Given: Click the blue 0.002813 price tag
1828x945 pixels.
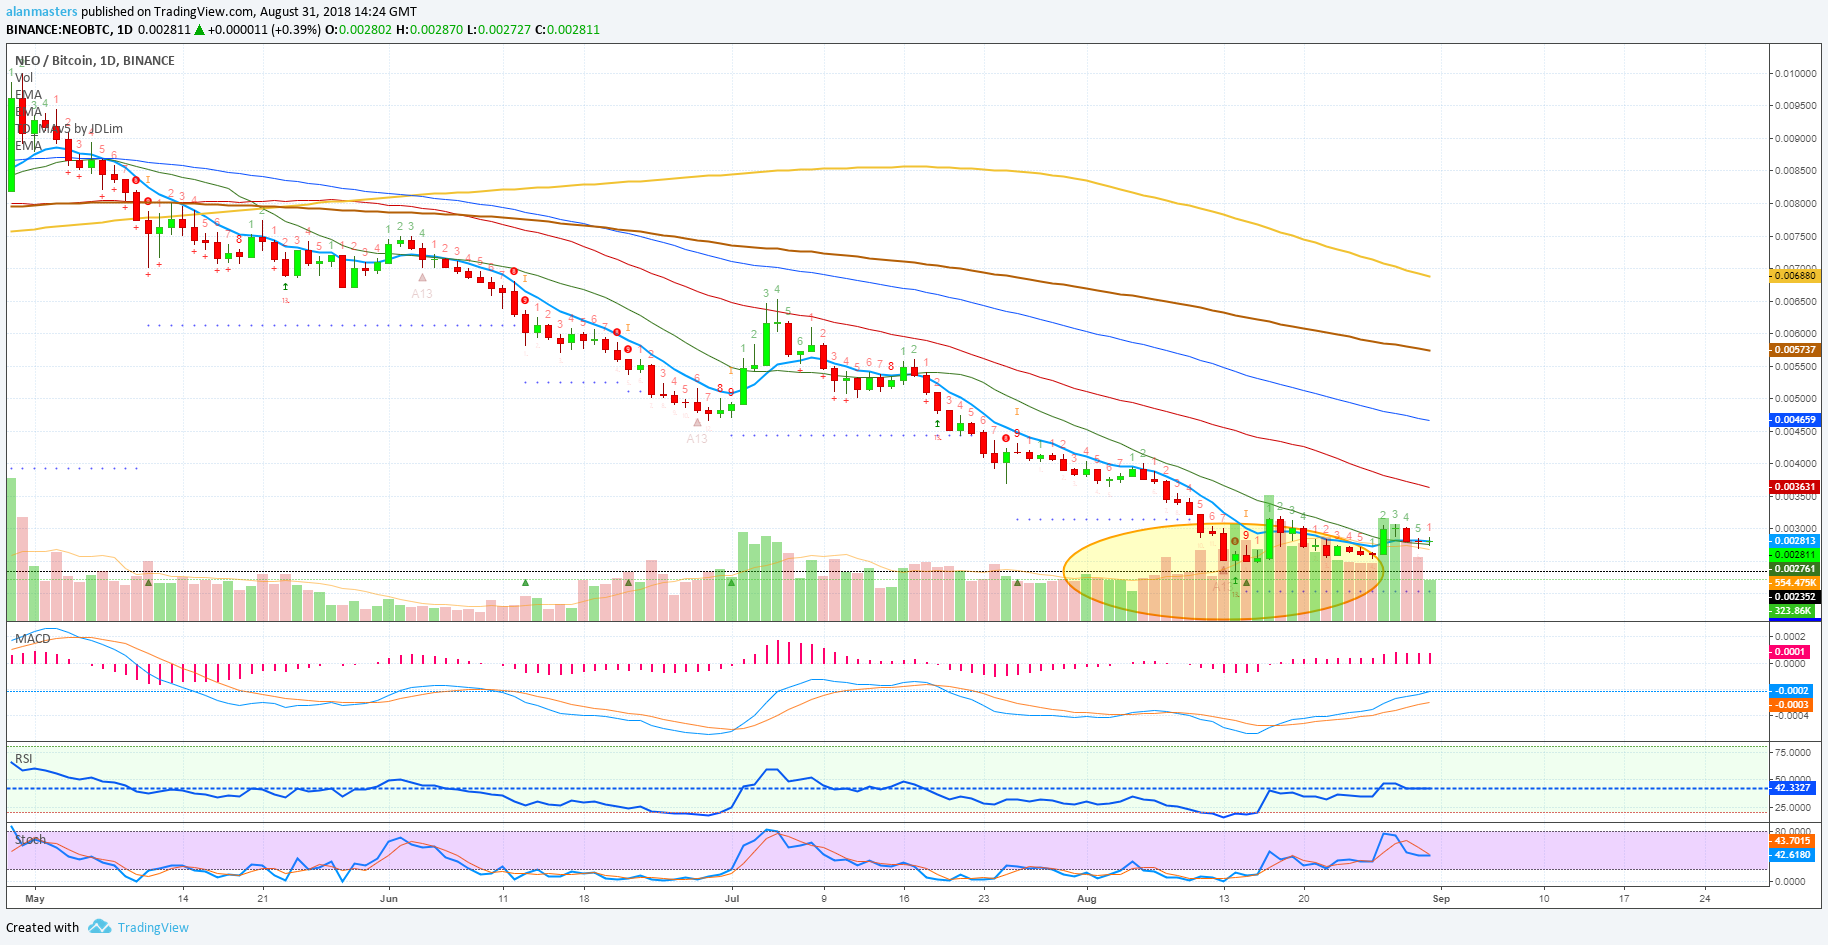Looking at the screenshot, I should [x=1795, y=541].
